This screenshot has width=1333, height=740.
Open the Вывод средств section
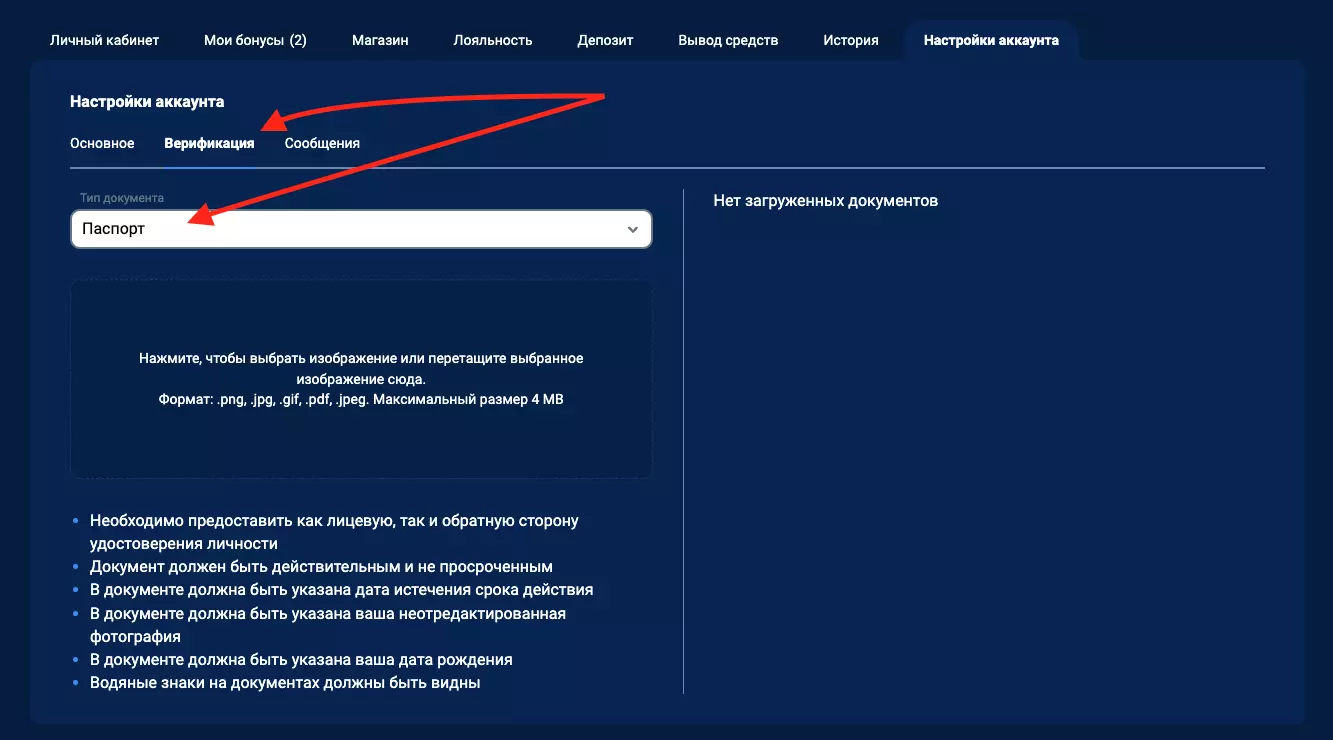(728, 40)
